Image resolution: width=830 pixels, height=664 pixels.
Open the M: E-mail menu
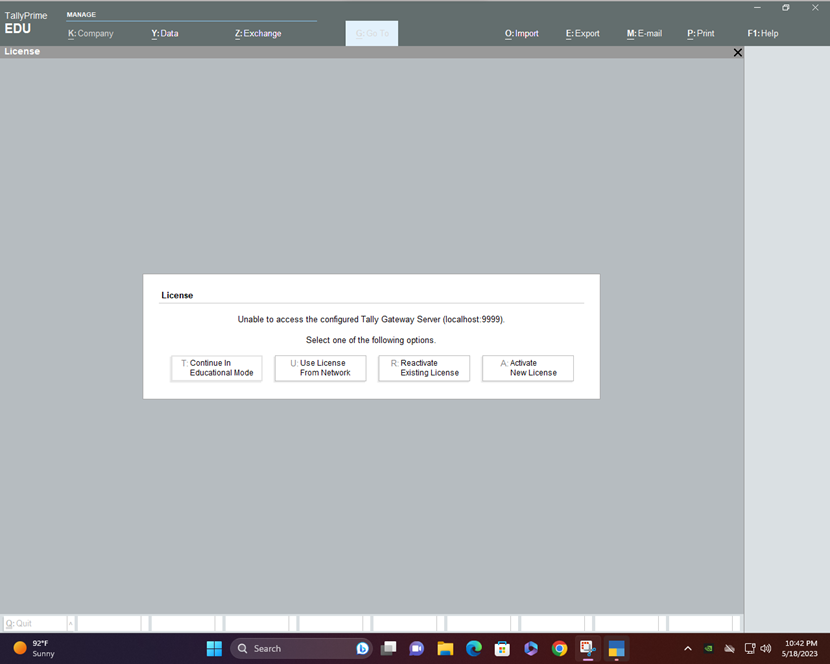pos(644,33)
